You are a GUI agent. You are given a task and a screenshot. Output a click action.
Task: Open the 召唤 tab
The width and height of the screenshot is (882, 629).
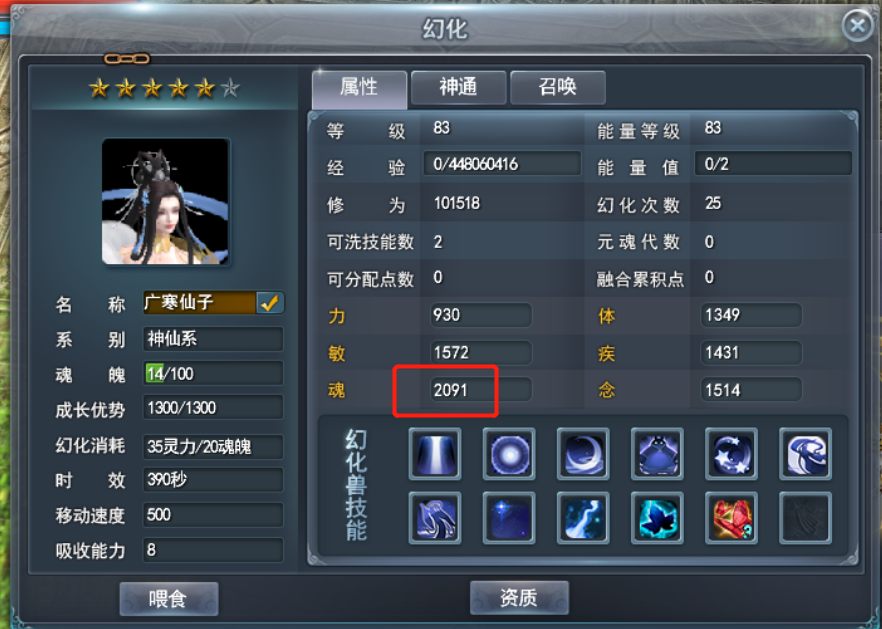click(x=557, y=87)
